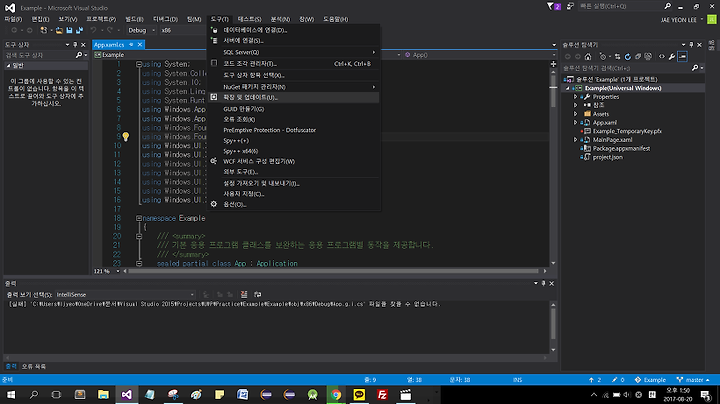Switch to the 오류 목록 error list tab
720x404 pixels.
point(34,366)
